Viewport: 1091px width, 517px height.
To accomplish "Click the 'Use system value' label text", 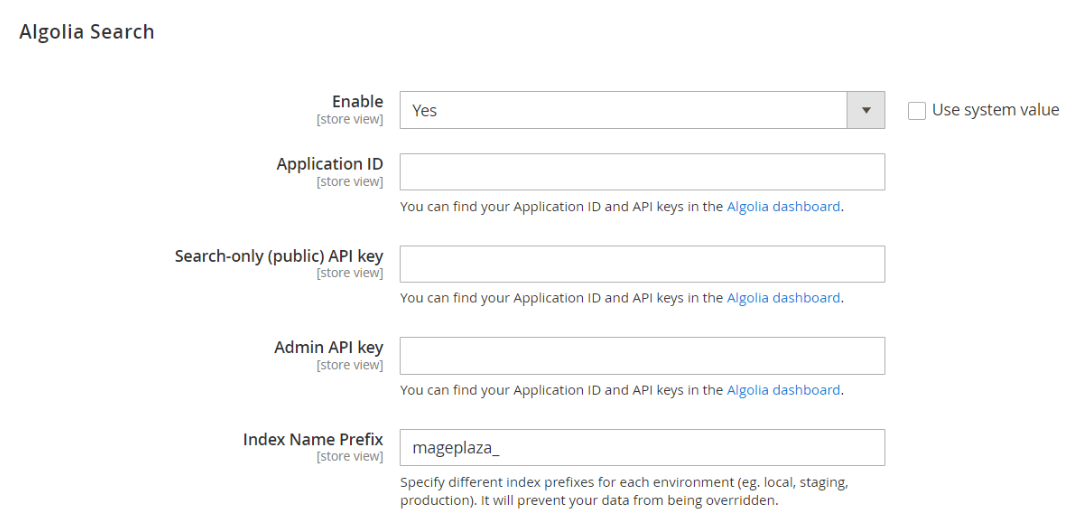I will [x=995, y=110].
